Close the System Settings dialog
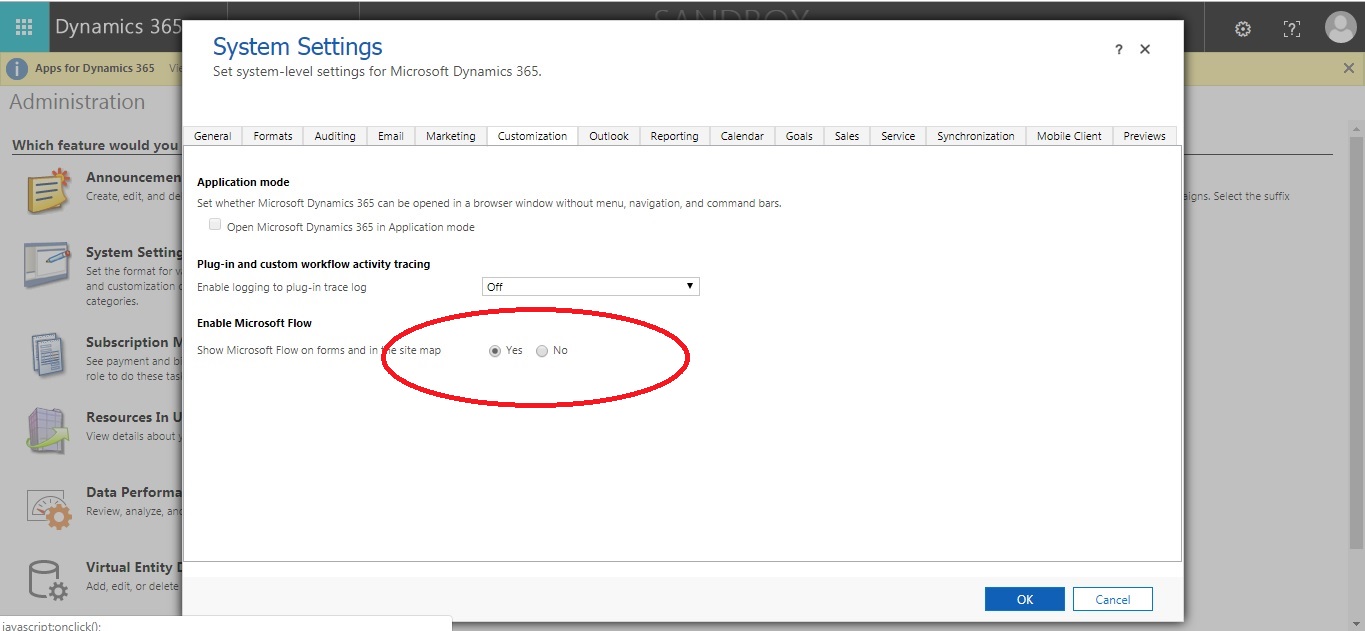Image resolution: width=1365 pixels, height=631 pixels. pos(1145,49)
